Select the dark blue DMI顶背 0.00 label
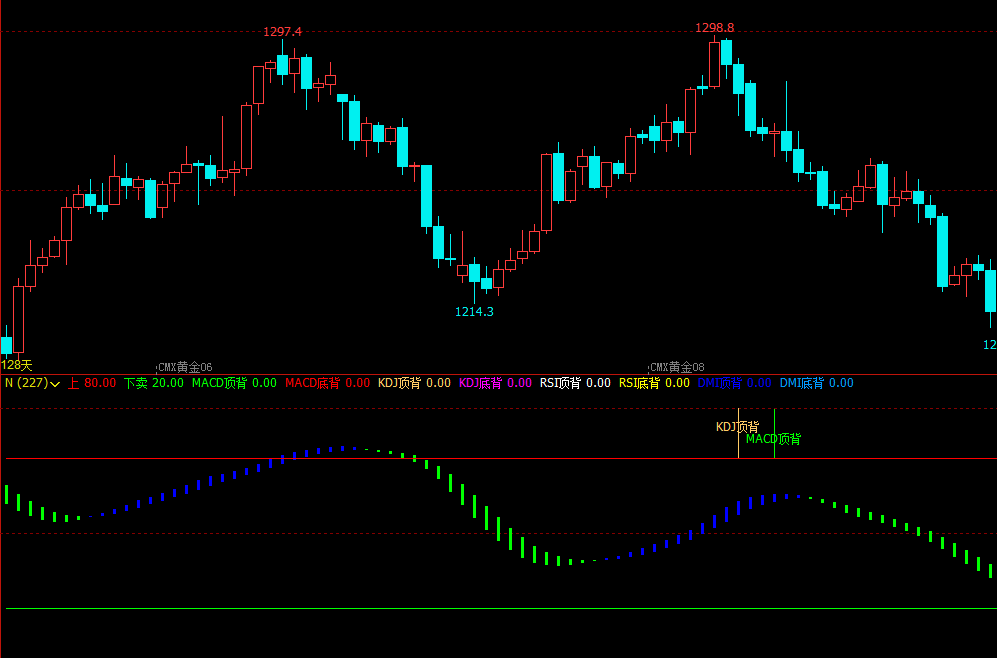 (x=734, y=383)
